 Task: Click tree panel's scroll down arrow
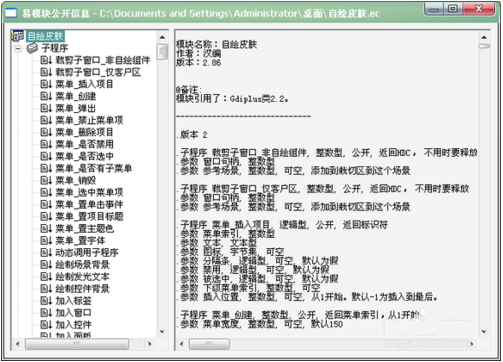pyautogui.click(x=162, y=332)
